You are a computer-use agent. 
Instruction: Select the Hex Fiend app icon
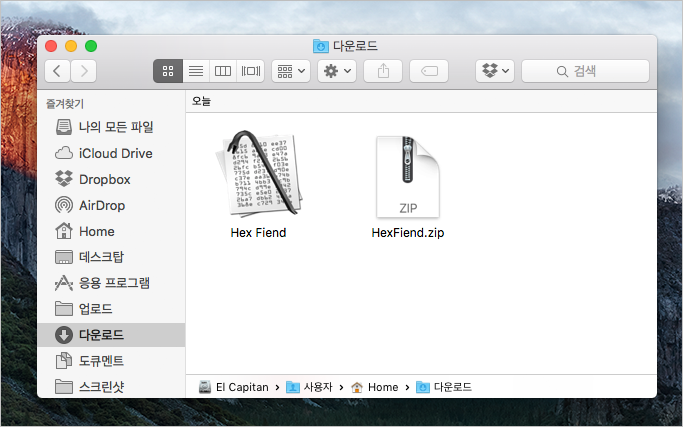(x=259, y=173)
